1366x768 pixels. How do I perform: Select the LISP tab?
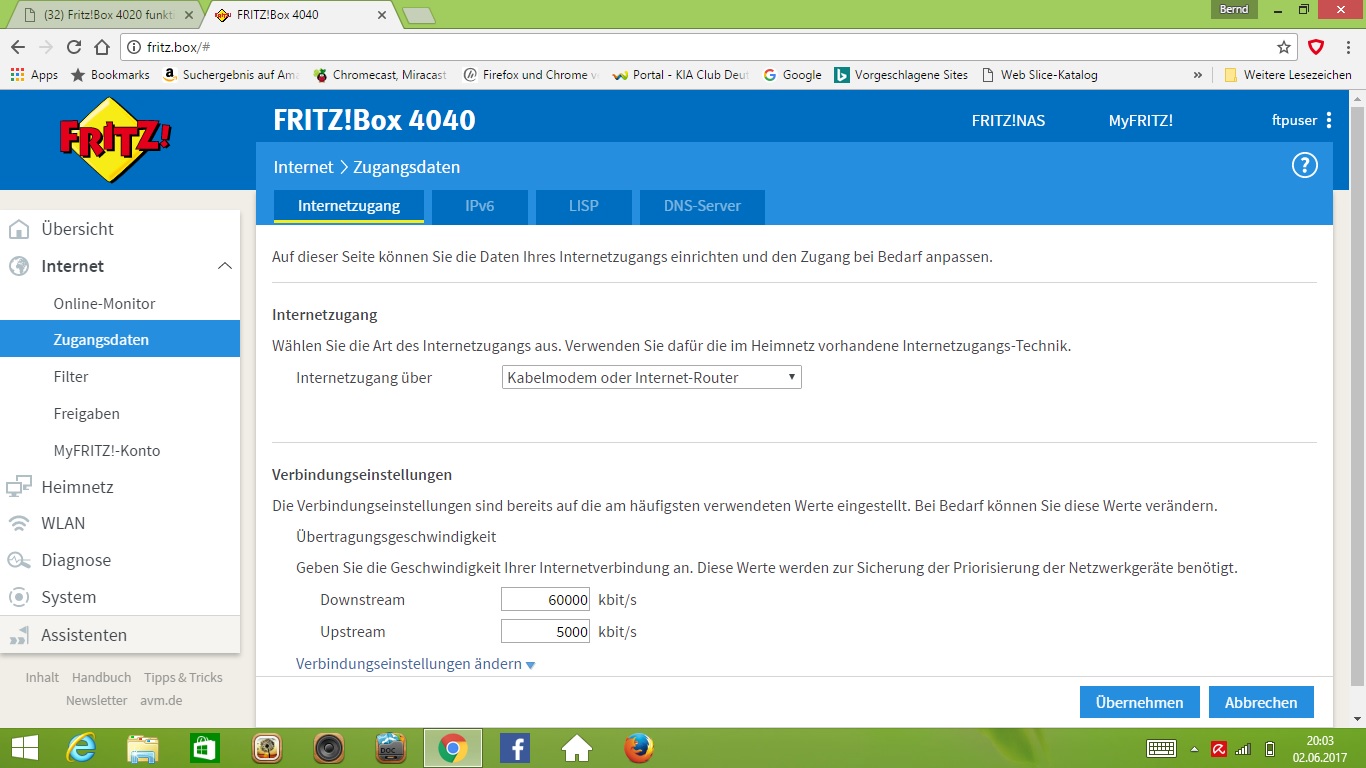click(583, 207)
